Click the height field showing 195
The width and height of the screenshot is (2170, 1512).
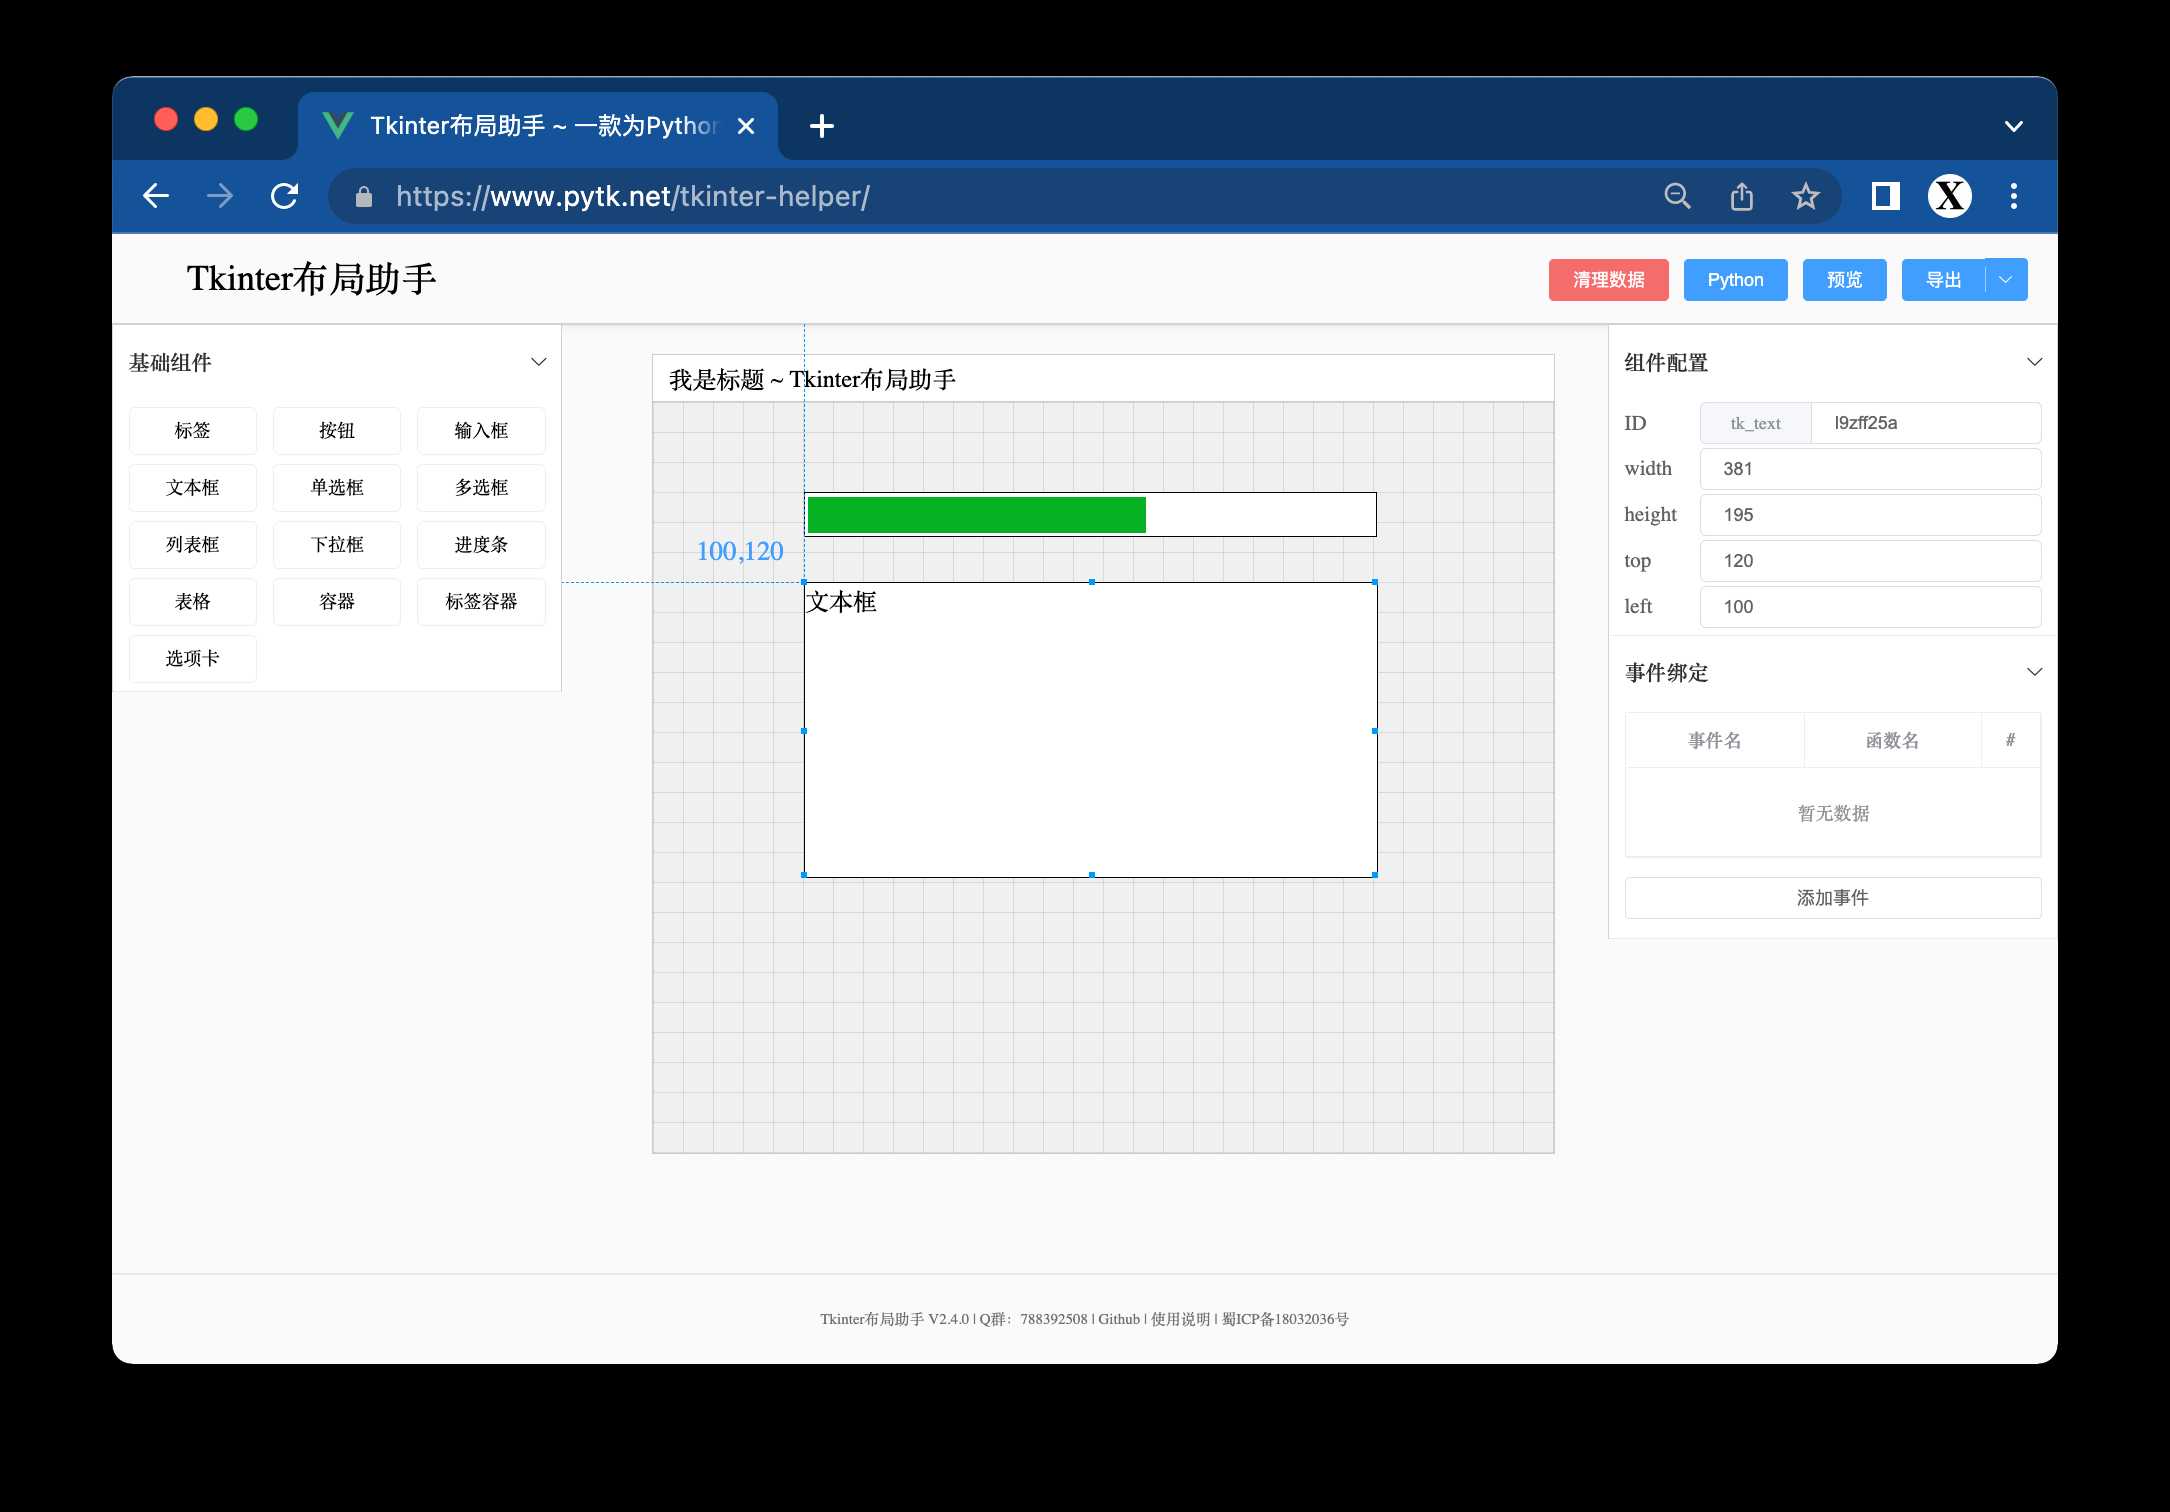[1870, 515]
